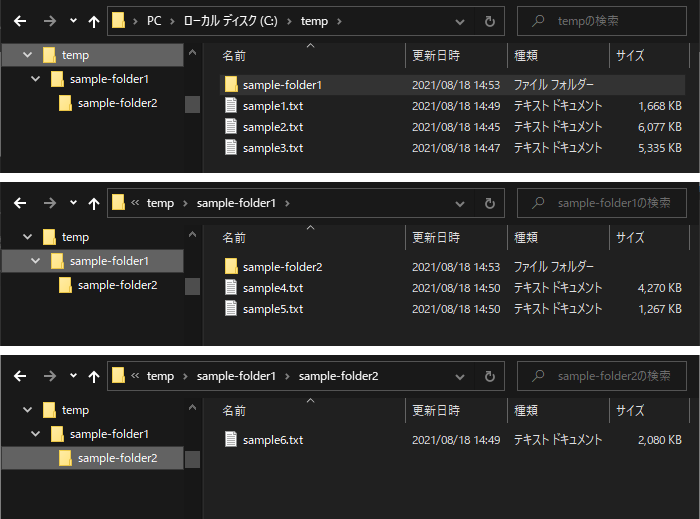
Task: Collapse sample-folder1 tree node in top window
Action: (36, 78)
